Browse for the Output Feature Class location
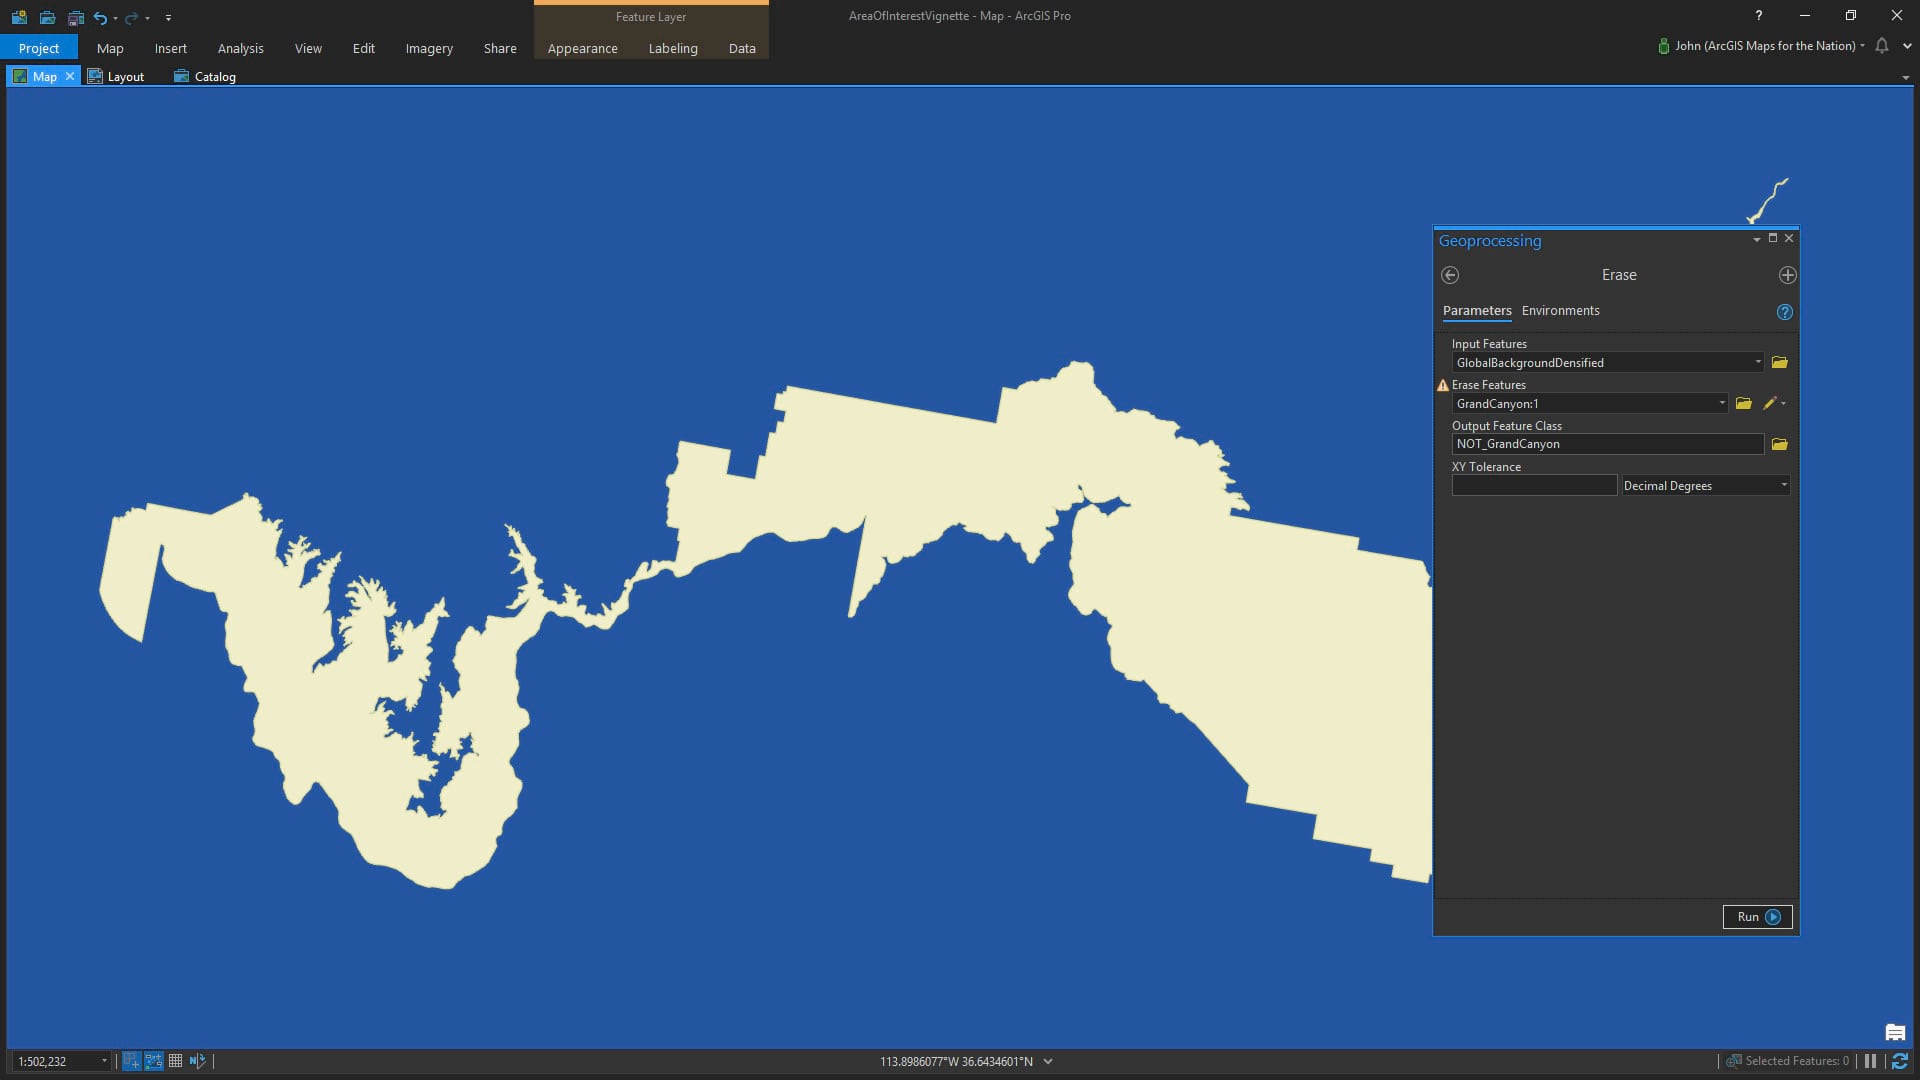This screenshot has height=1080, width=1920. click(1779, 444)
